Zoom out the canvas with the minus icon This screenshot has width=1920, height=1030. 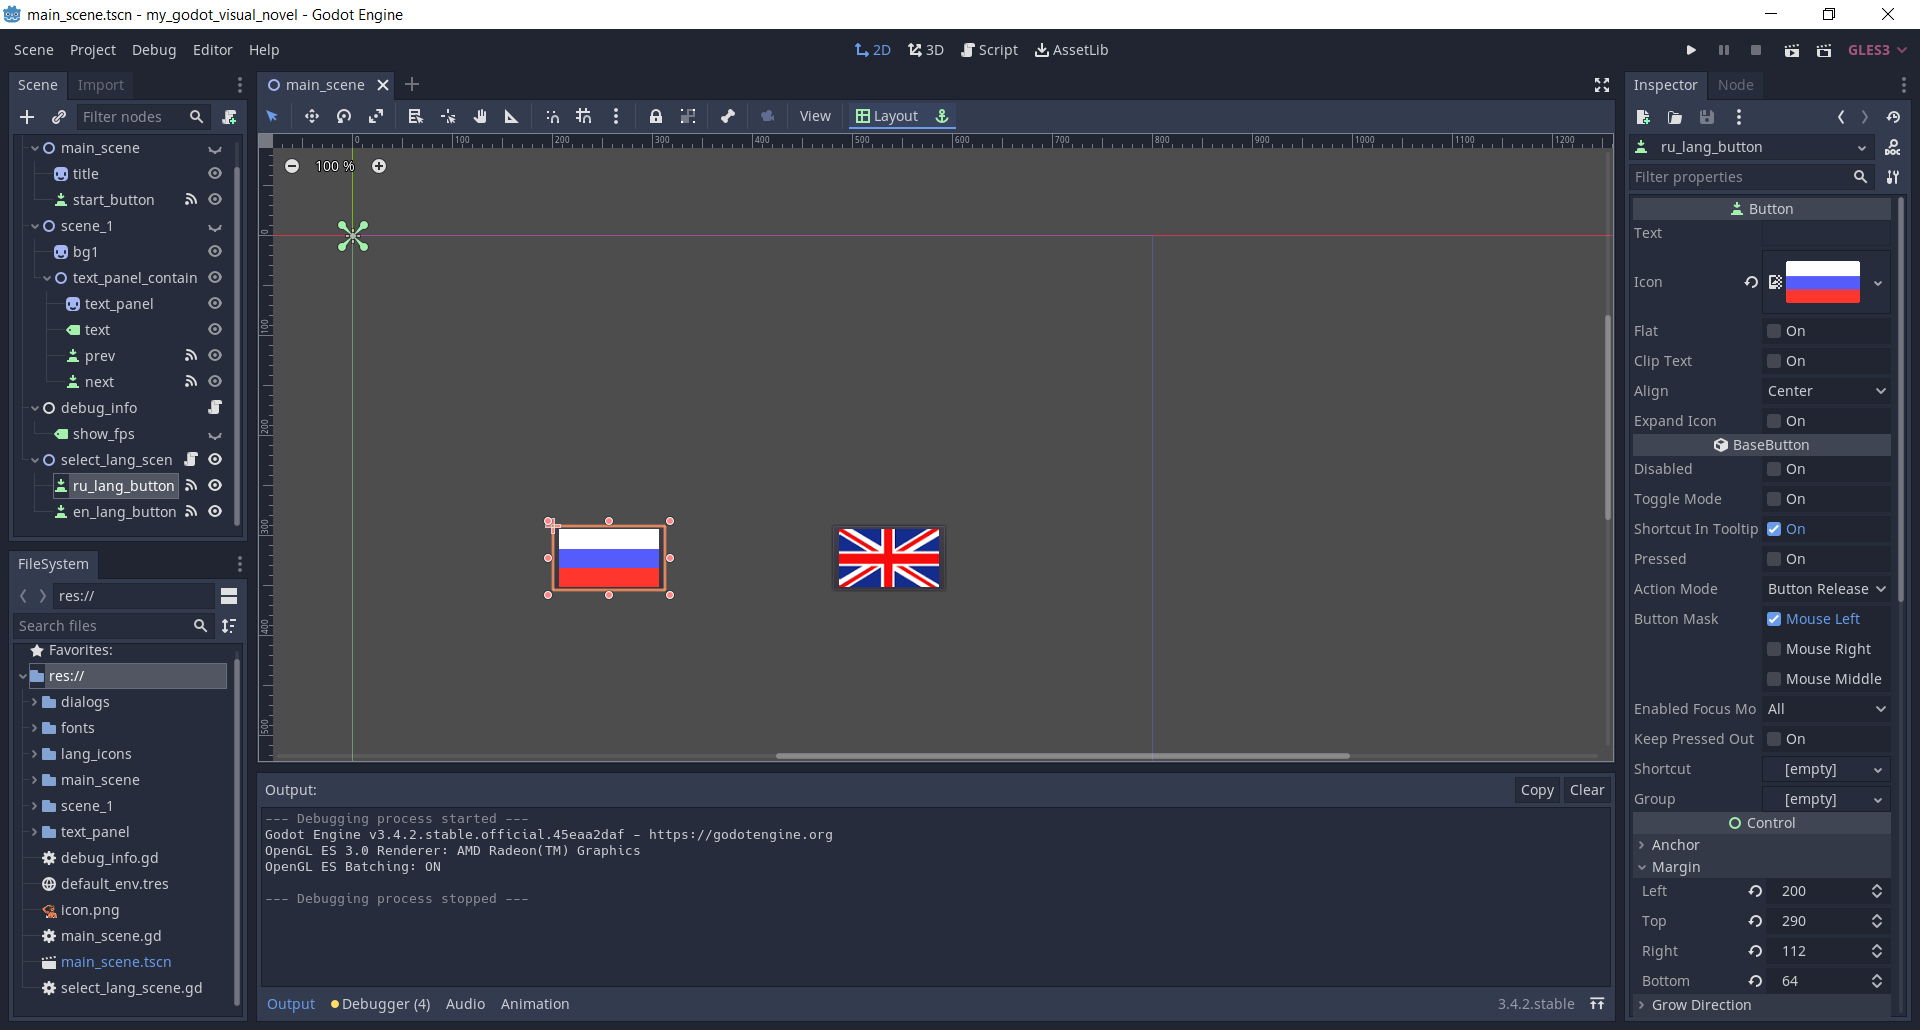292,166
